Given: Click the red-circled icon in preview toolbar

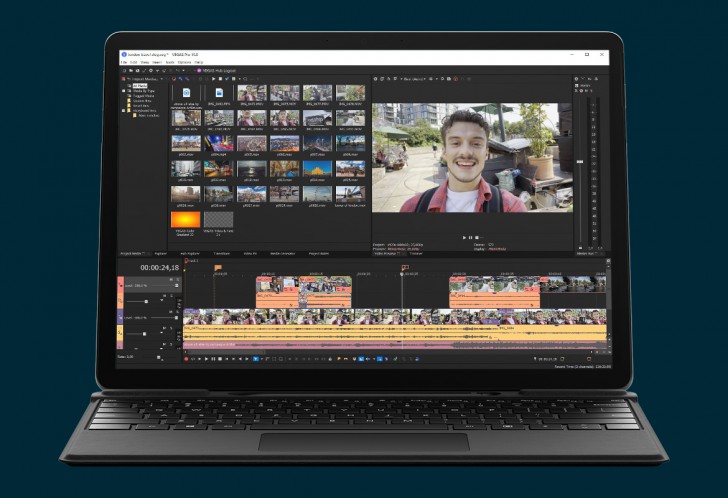Looking at the screenshot, I should point(455,79).
